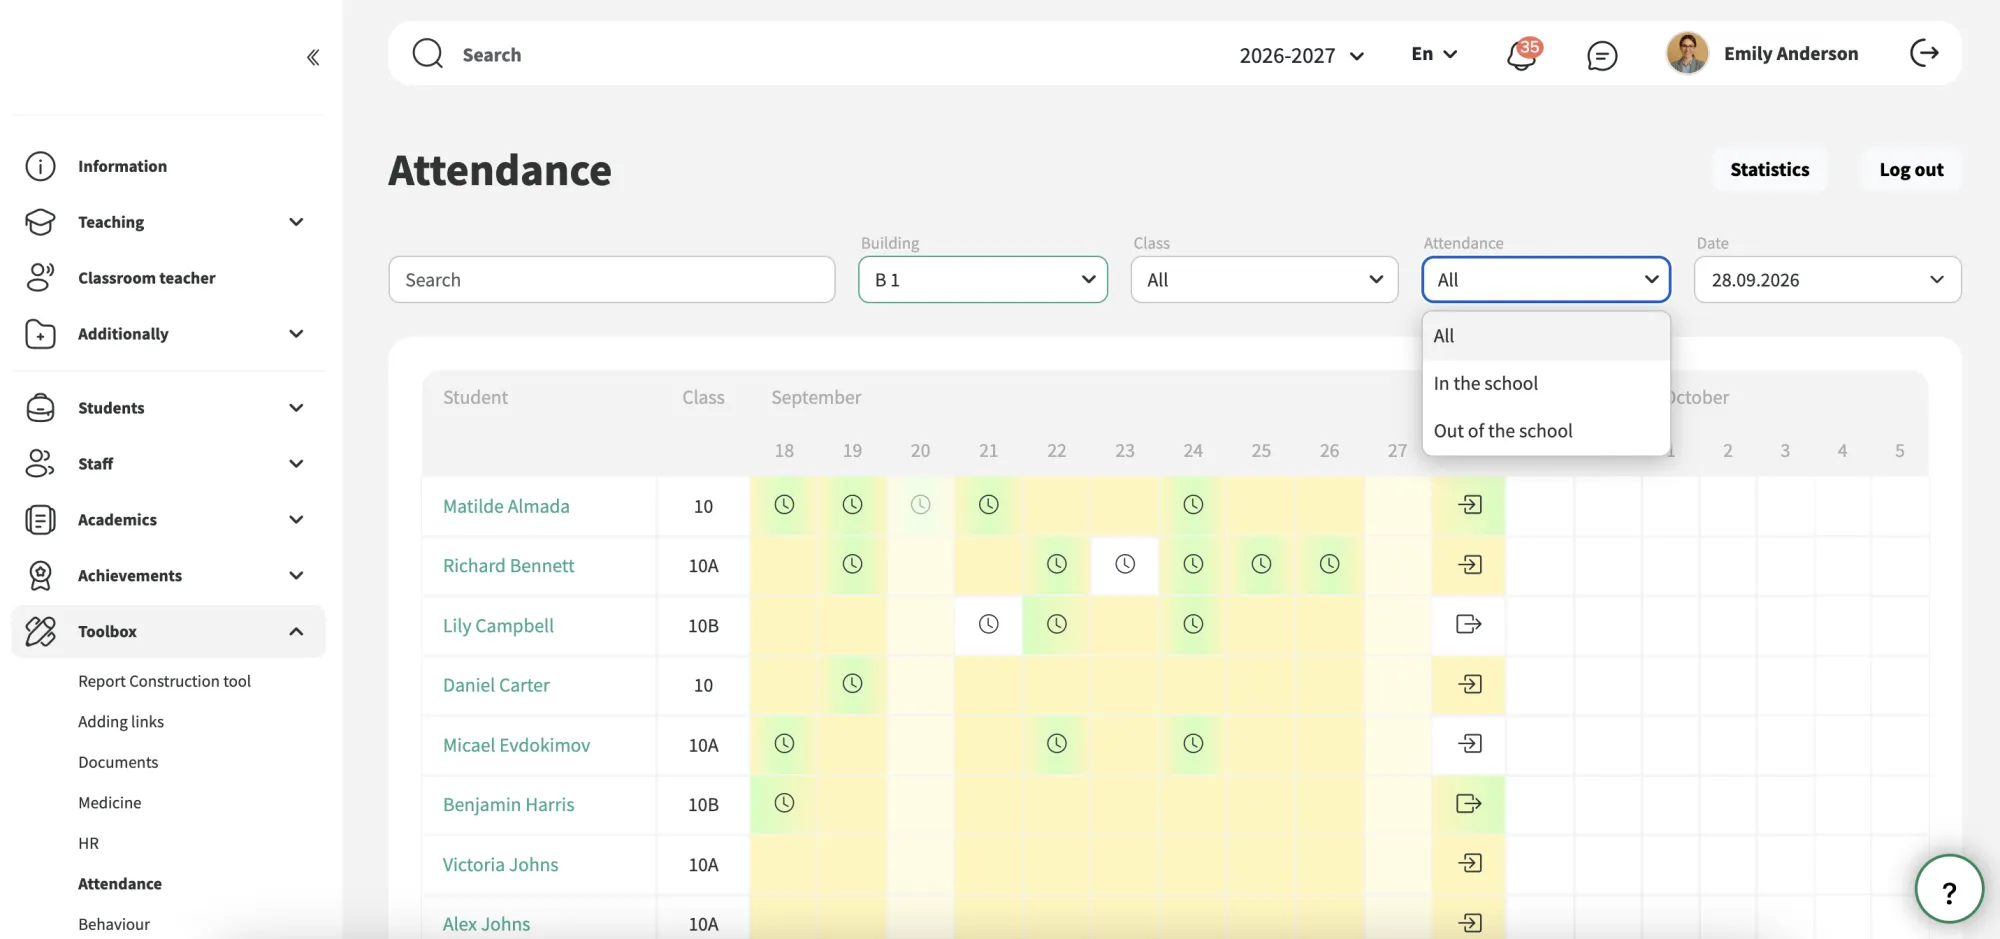
Task: Open the school year 2026-2027 dropdown
Action: [x=1302, y=55]
